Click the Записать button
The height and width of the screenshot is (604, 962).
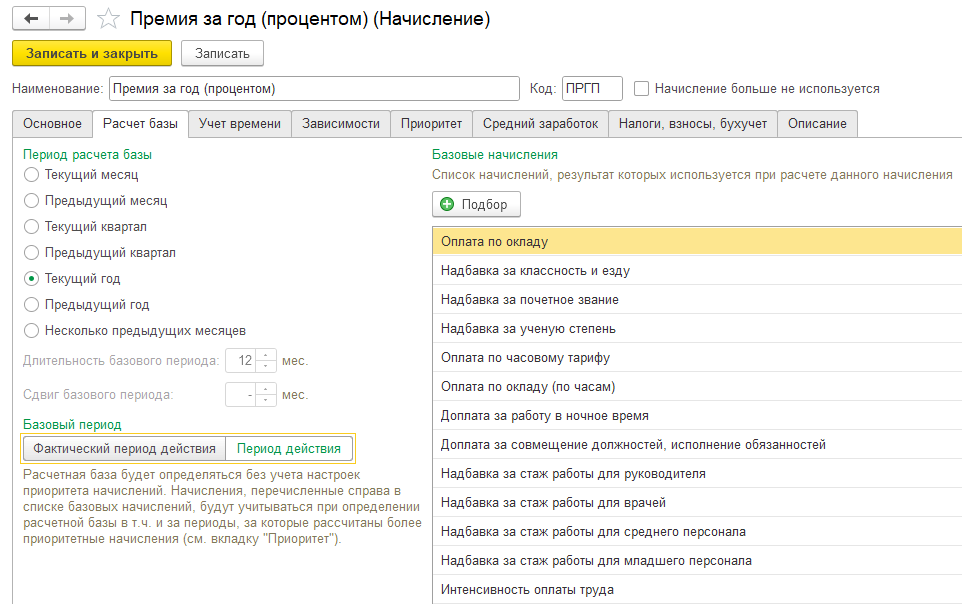(x=222, y=53)
